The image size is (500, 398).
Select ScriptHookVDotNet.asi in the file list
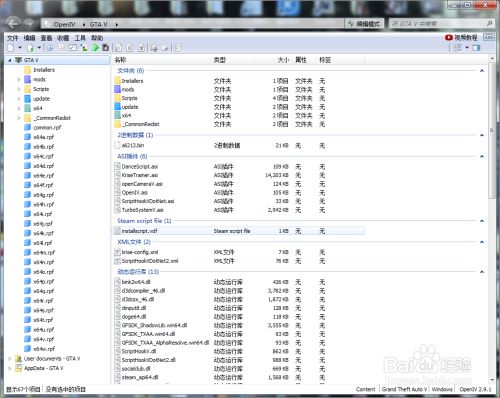point(148,201)
